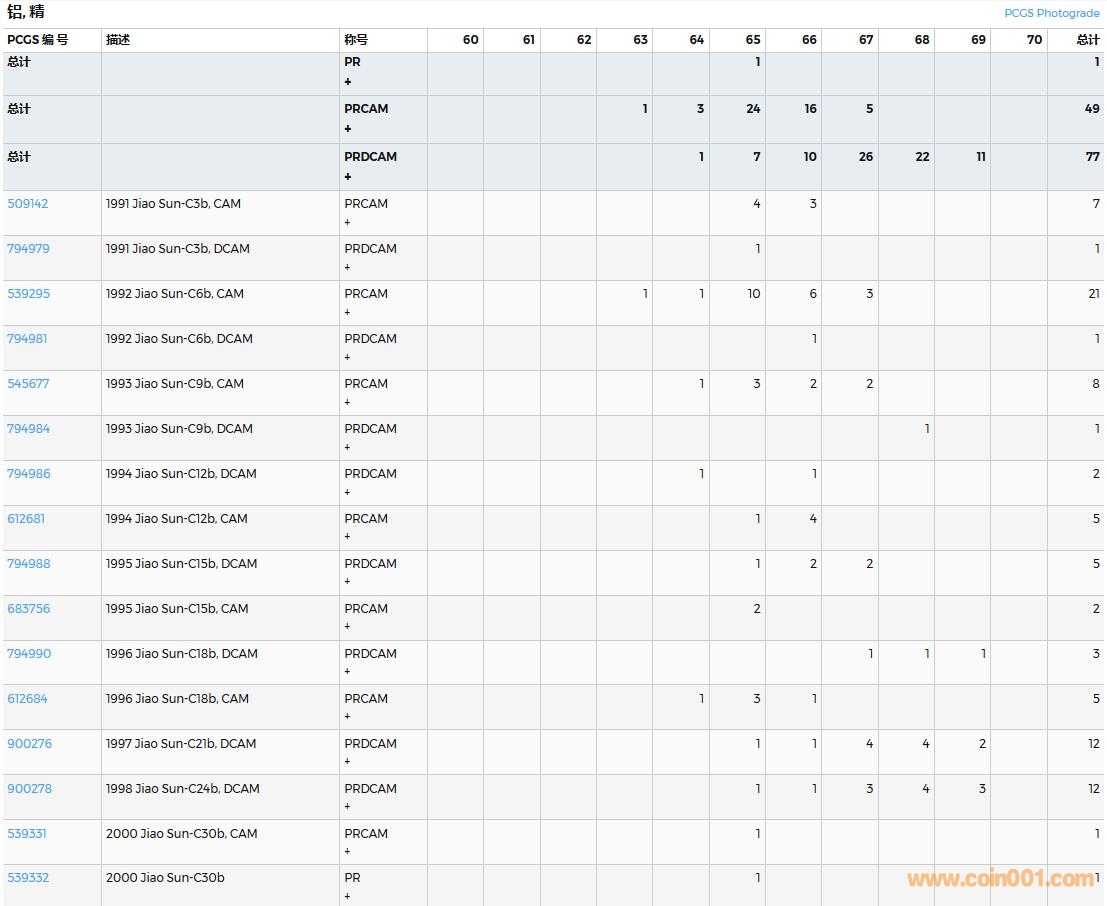Click the 描述 column header

pyautogui.click(x=118, y=40)
